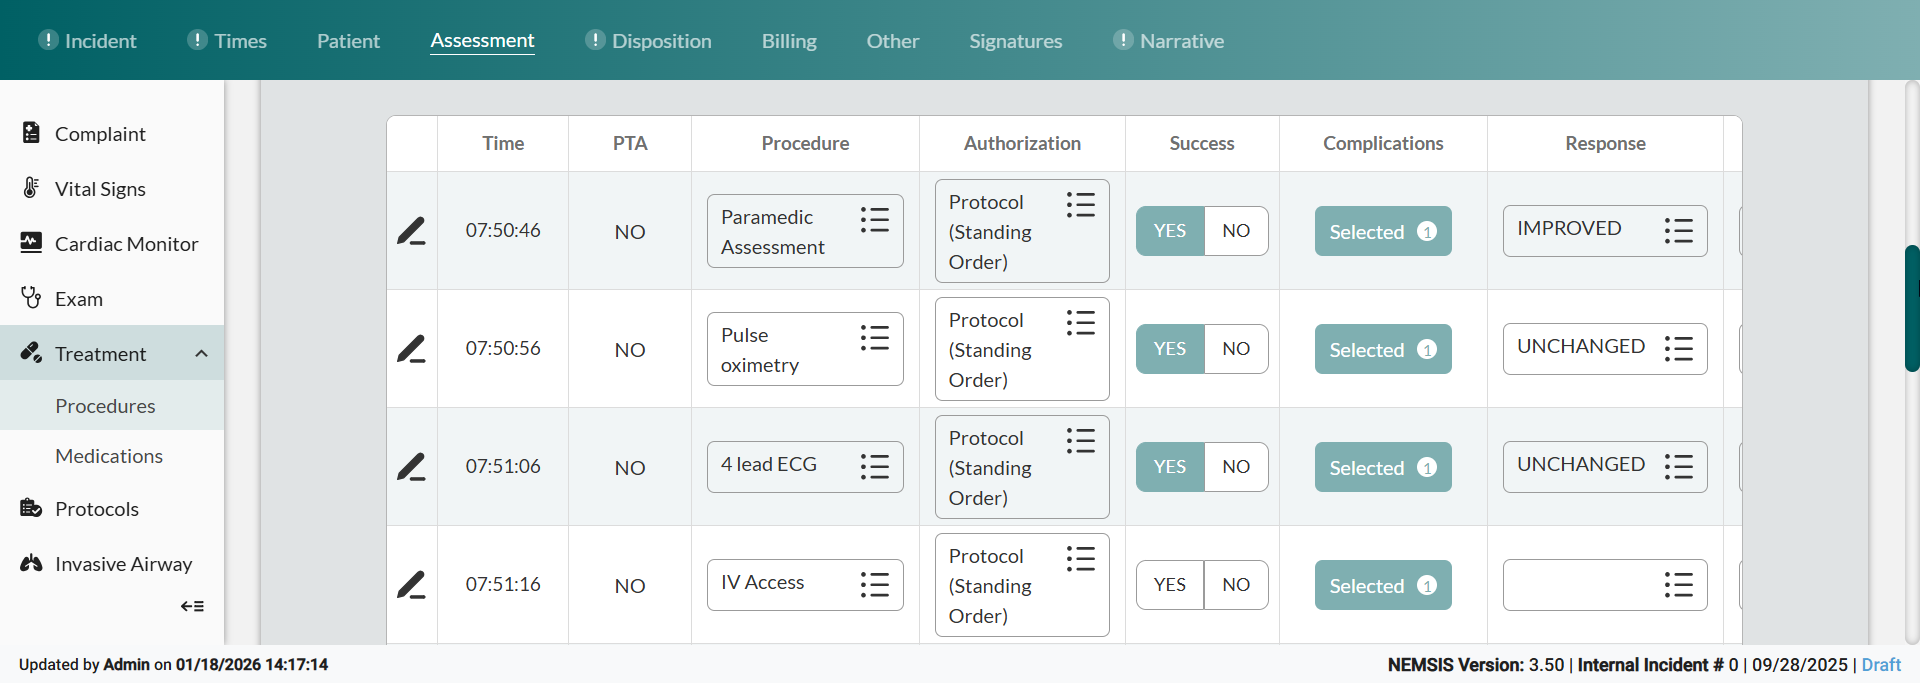Click the page vertical scrollbar thumb
The width and height of the screenshot is (1920, 683).
tap(1912, 308)
